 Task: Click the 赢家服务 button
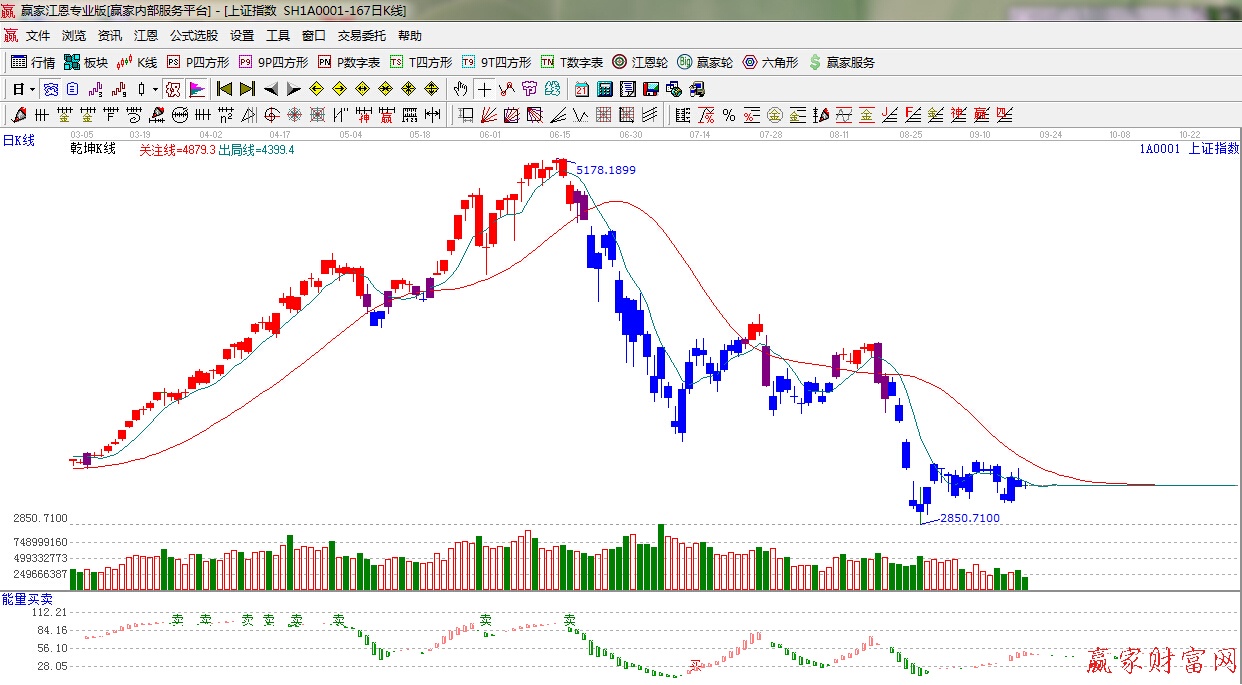[x=841, y=62]
